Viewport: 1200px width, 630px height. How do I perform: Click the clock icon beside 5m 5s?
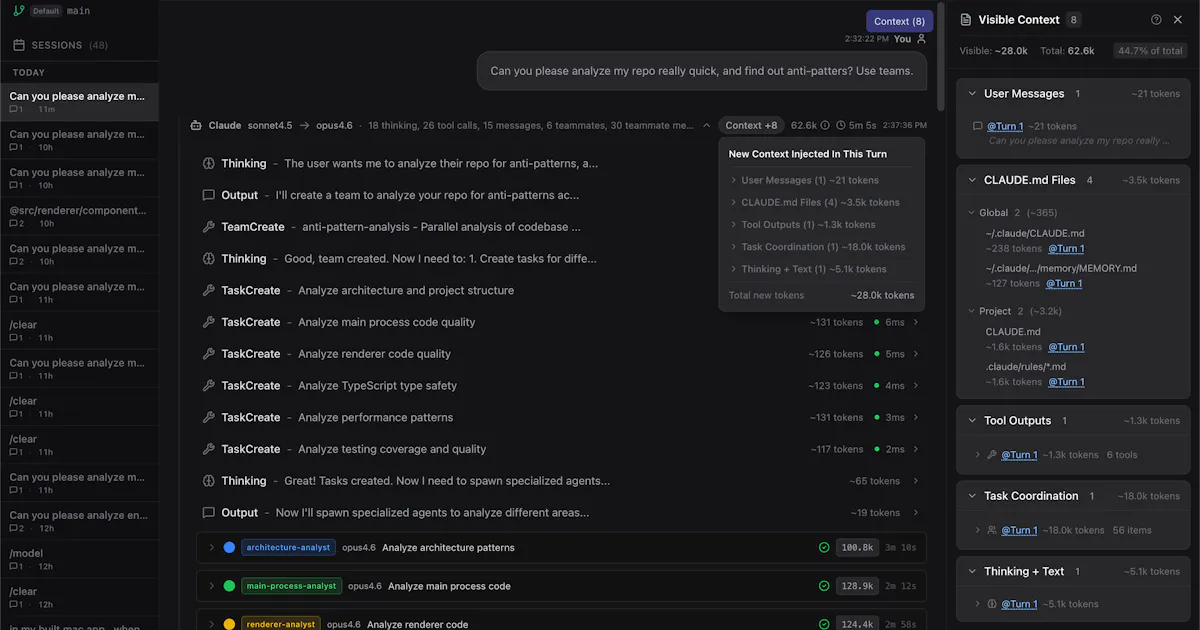coord(841,126)
